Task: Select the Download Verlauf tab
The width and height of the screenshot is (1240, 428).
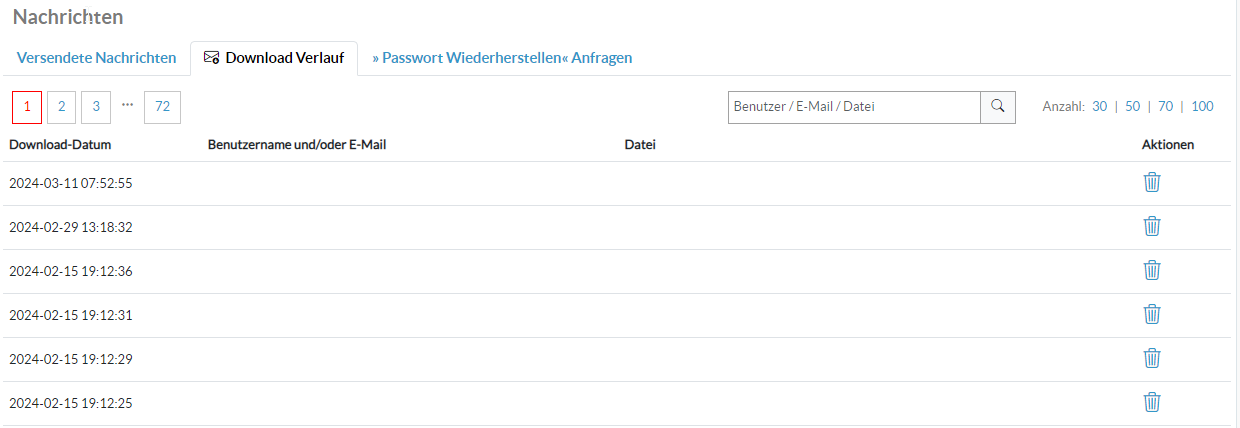Action: pos(274,58)
